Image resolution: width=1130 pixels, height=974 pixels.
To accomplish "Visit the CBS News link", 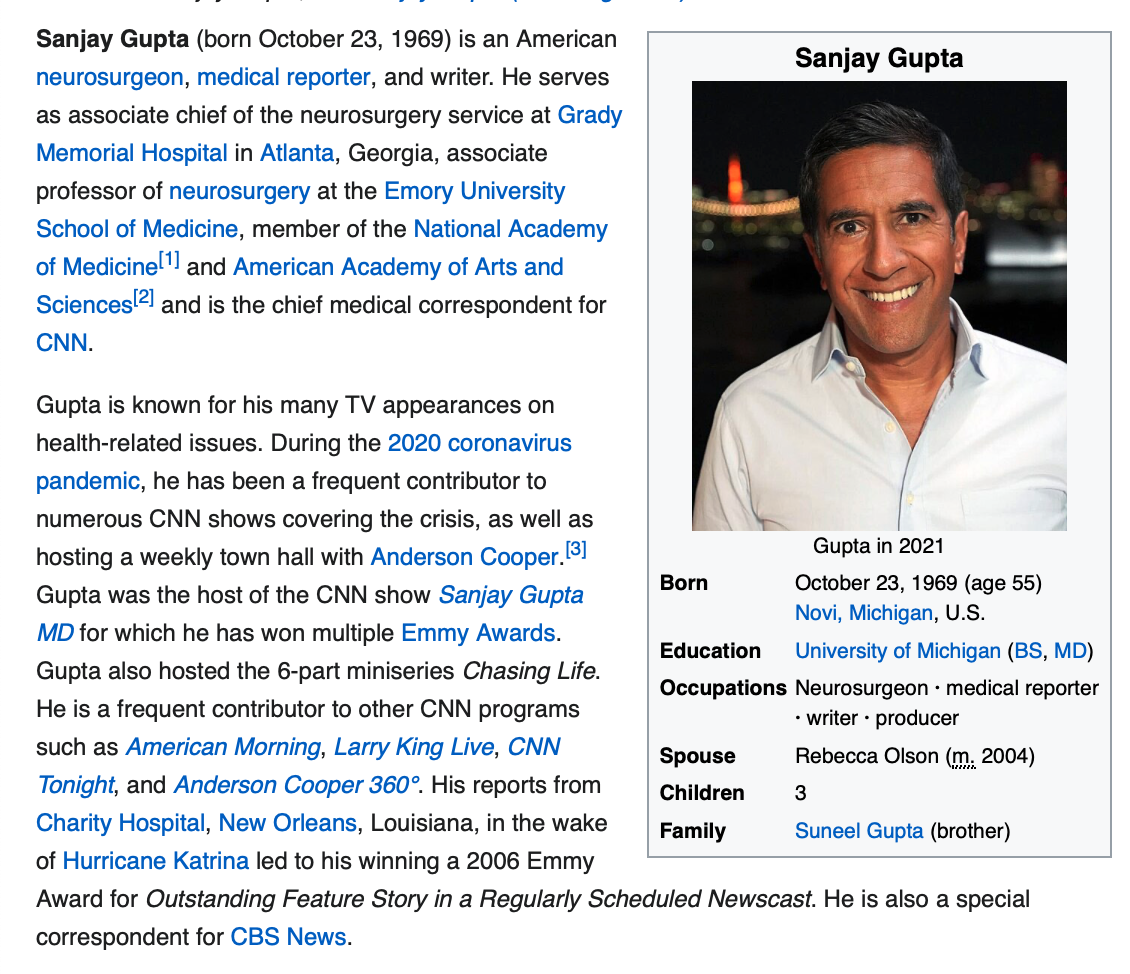I will point(288,937).
